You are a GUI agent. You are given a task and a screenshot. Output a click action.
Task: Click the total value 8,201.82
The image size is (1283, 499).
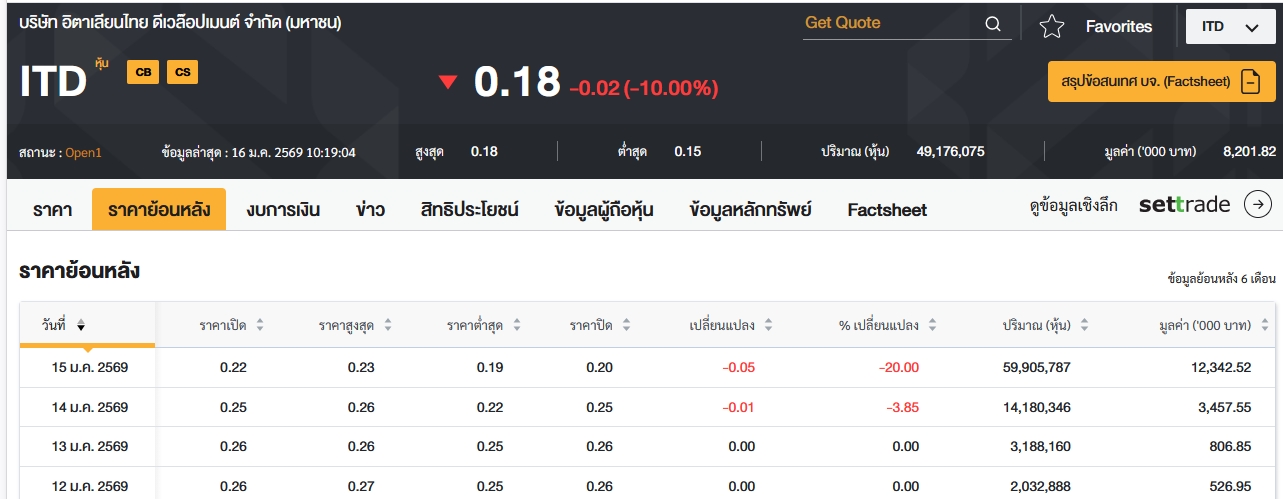pyautogui.click(x=1250, y=152)
